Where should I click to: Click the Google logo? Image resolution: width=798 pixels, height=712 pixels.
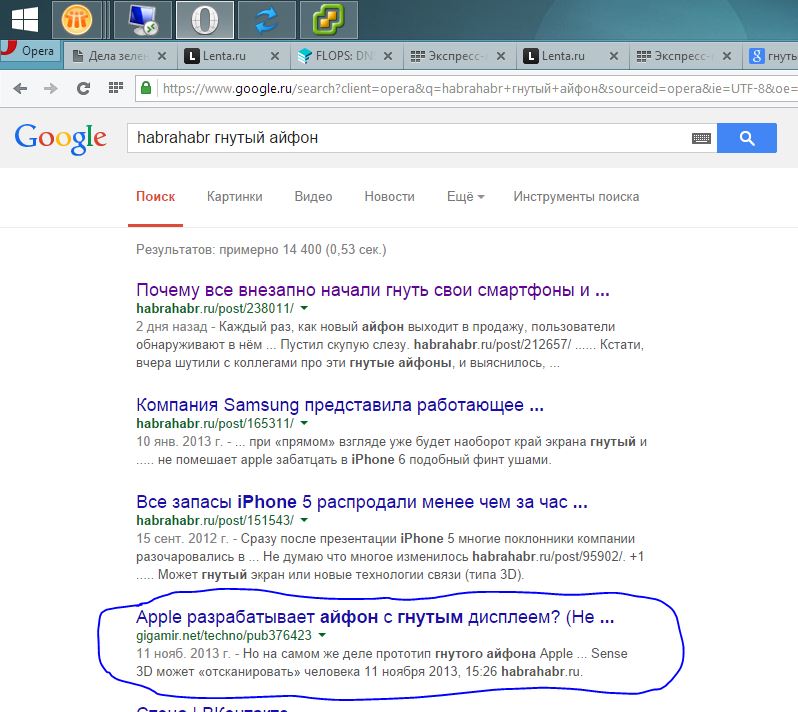pos(61,138)
